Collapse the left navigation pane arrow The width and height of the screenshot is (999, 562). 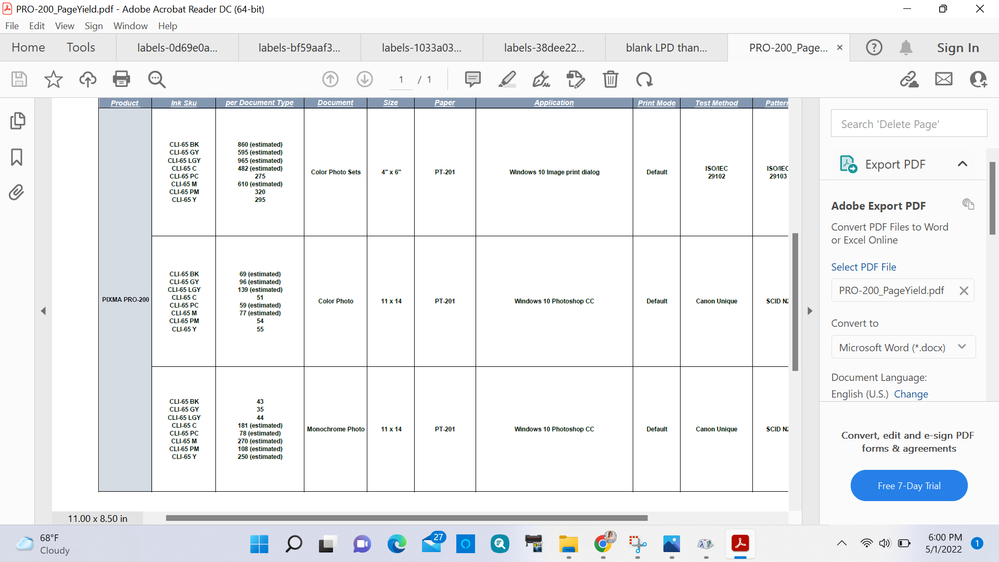coord(43,311)
